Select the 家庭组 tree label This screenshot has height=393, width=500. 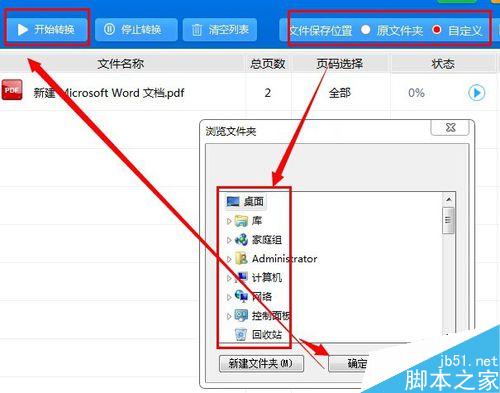pos(267,240)
